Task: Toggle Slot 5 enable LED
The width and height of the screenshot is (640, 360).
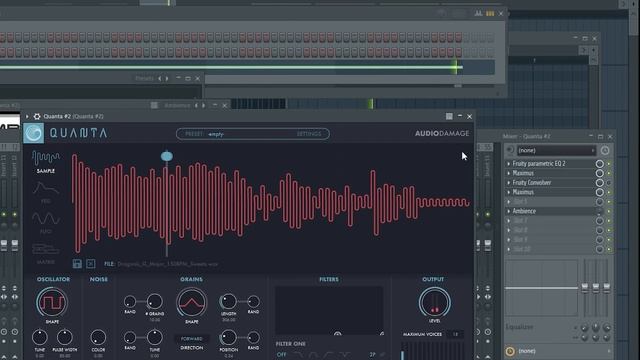Action: [609, 202]
